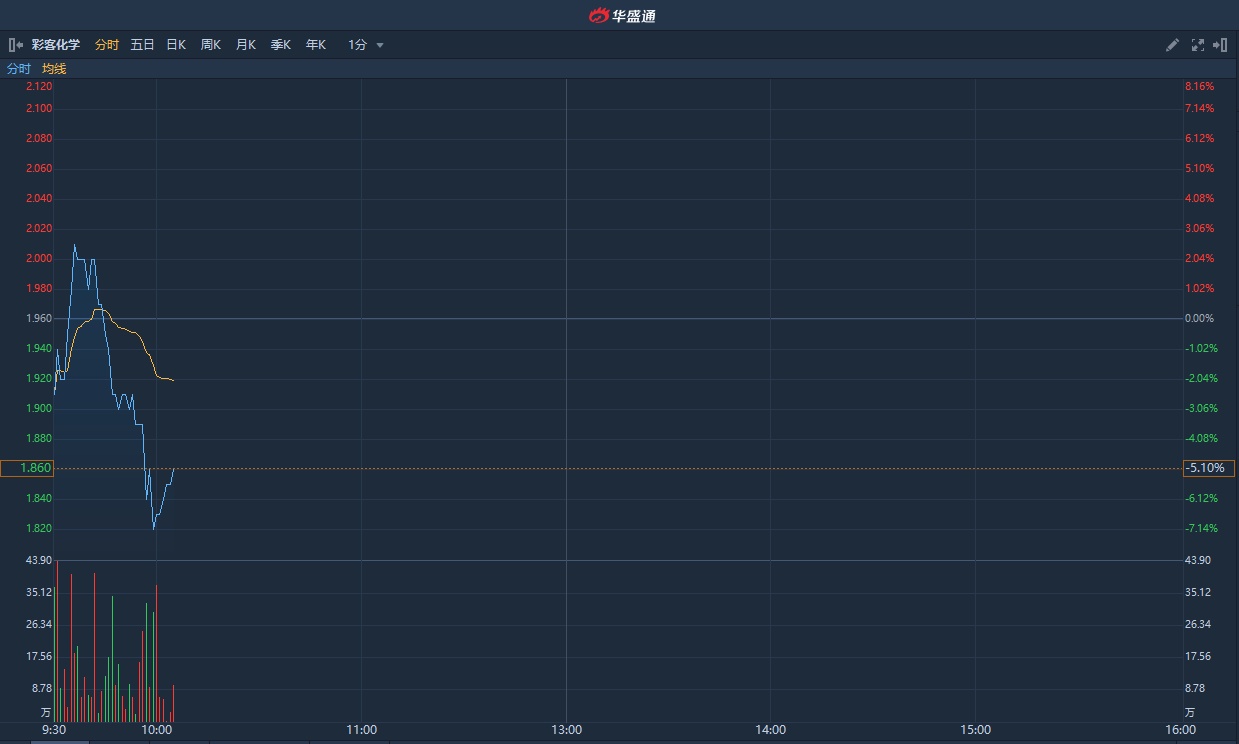1239x744 pixels.
Task: Click the 彩客化学 stock name
Action: pos(56,45)
